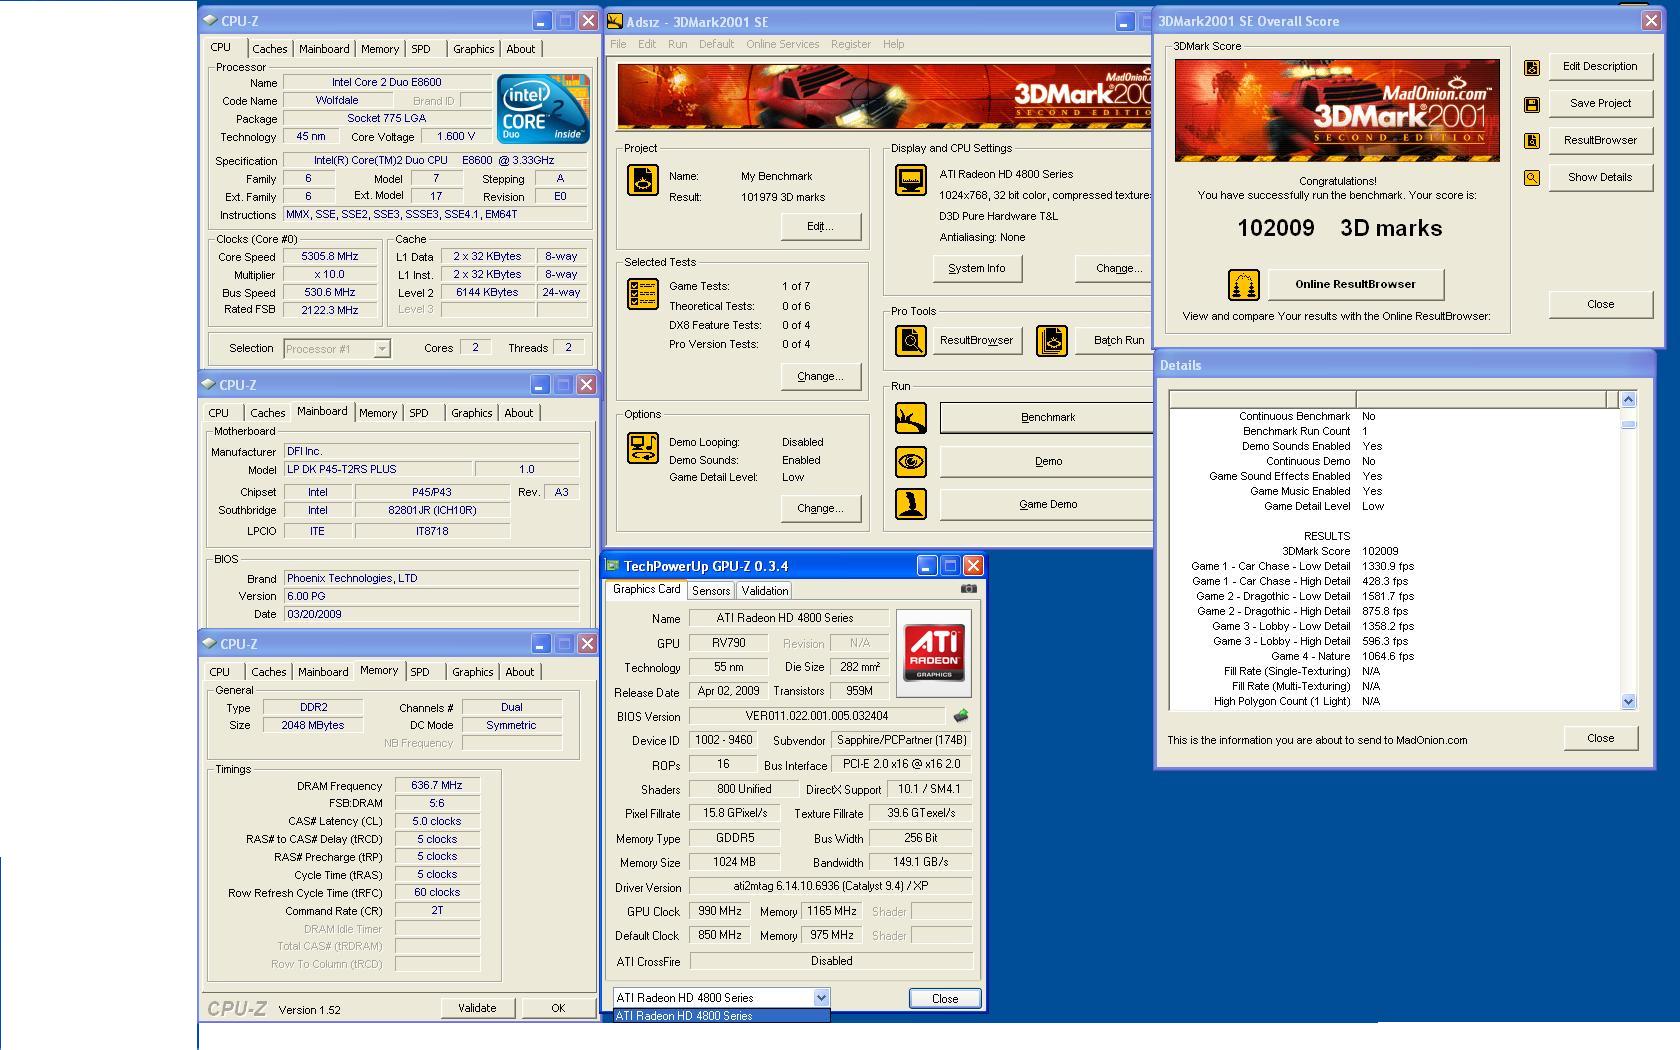
Task: Click the BIOS save chip icon in GPU-Z
Action: [961, 716]
